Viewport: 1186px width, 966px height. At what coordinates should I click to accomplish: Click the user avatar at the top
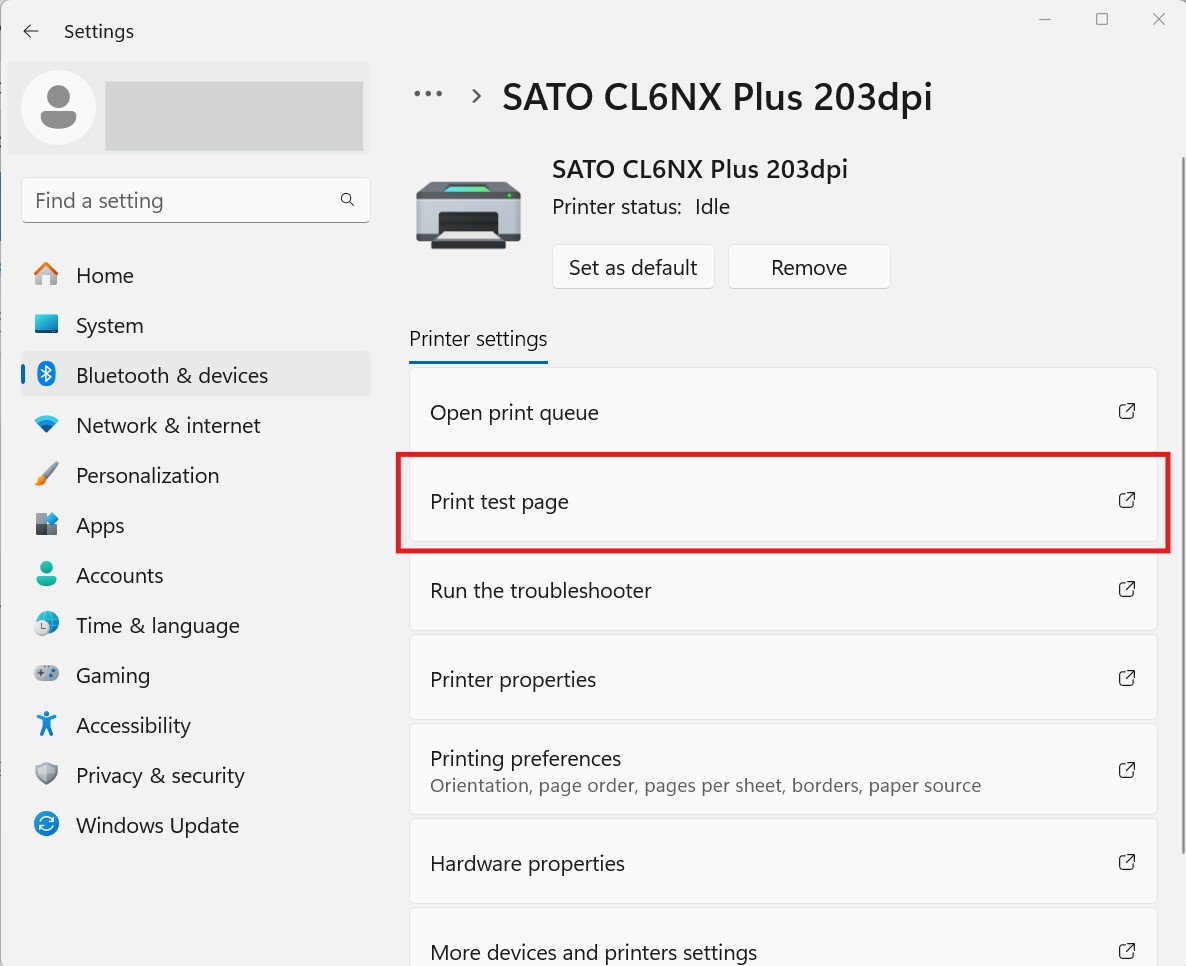click(x=58, y=108)
